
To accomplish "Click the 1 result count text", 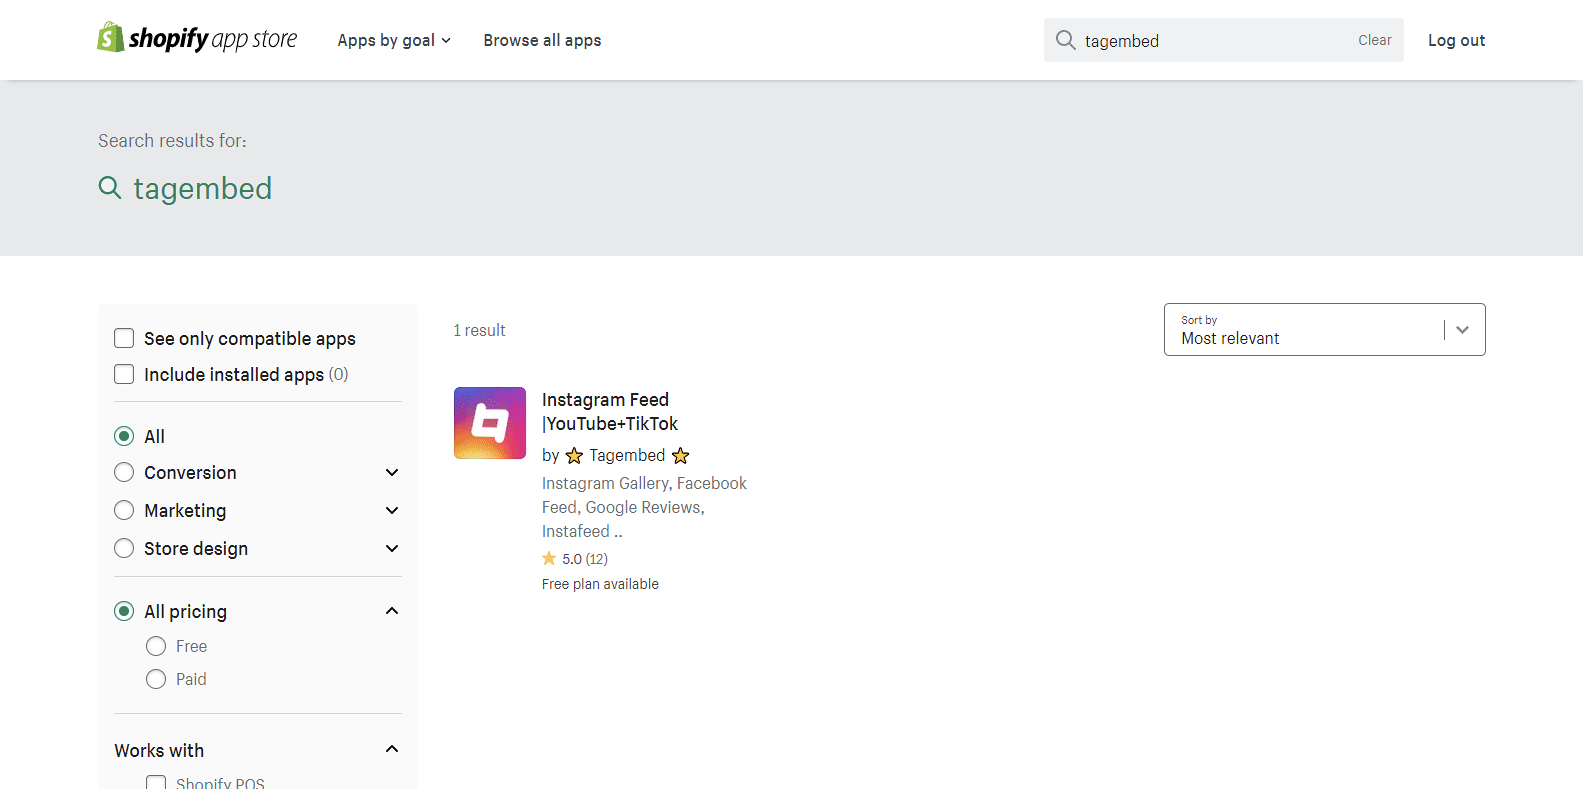I will [x=479, y=330].
